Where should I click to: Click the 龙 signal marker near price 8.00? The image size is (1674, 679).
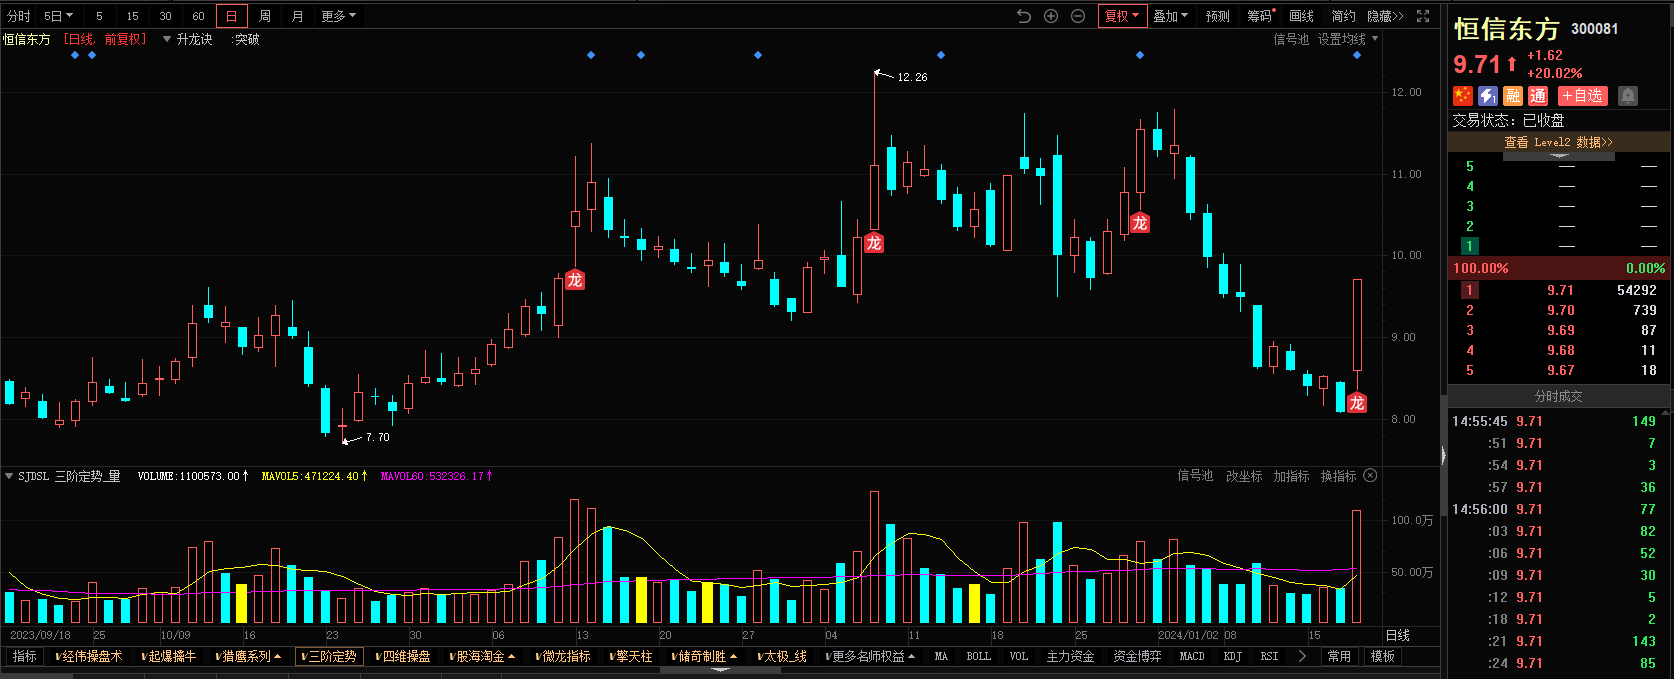[x=1357, y=403]
